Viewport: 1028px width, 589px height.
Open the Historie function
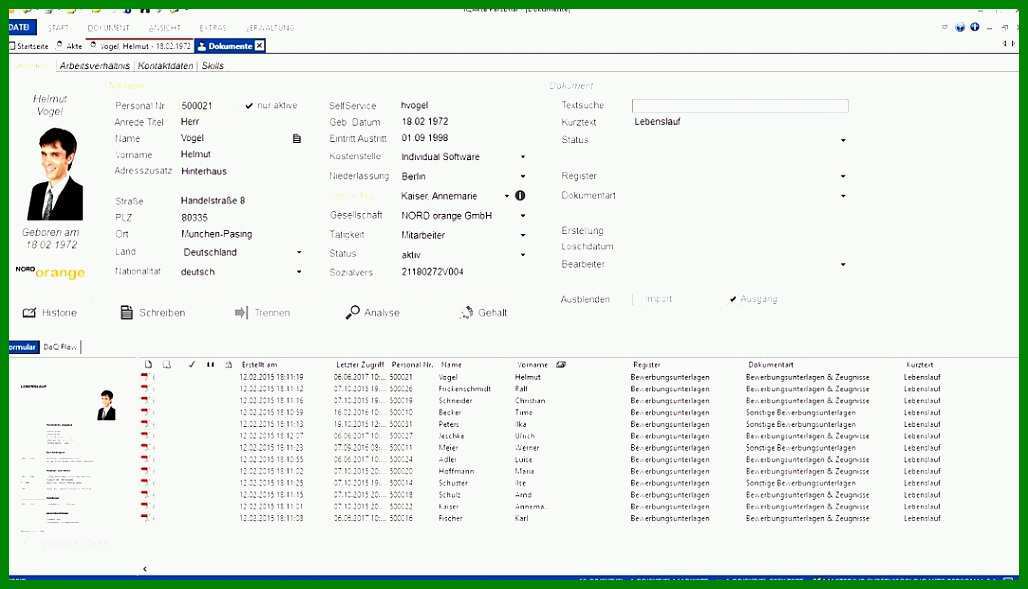click(x=50, y=313)
